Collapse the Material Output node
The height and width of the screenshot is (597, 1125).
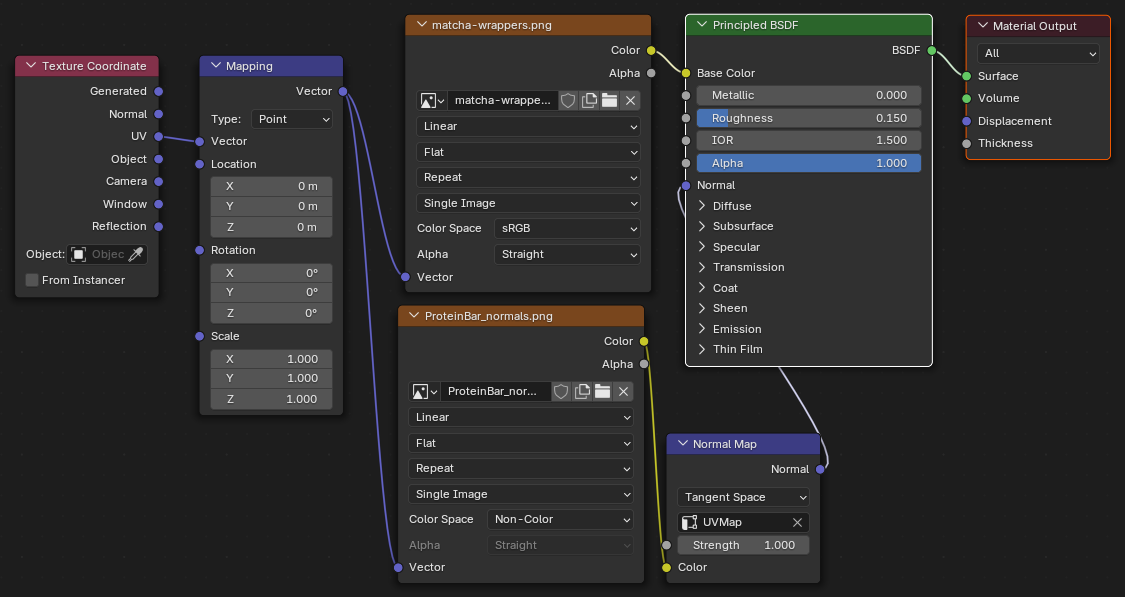[x=982, y=26]
